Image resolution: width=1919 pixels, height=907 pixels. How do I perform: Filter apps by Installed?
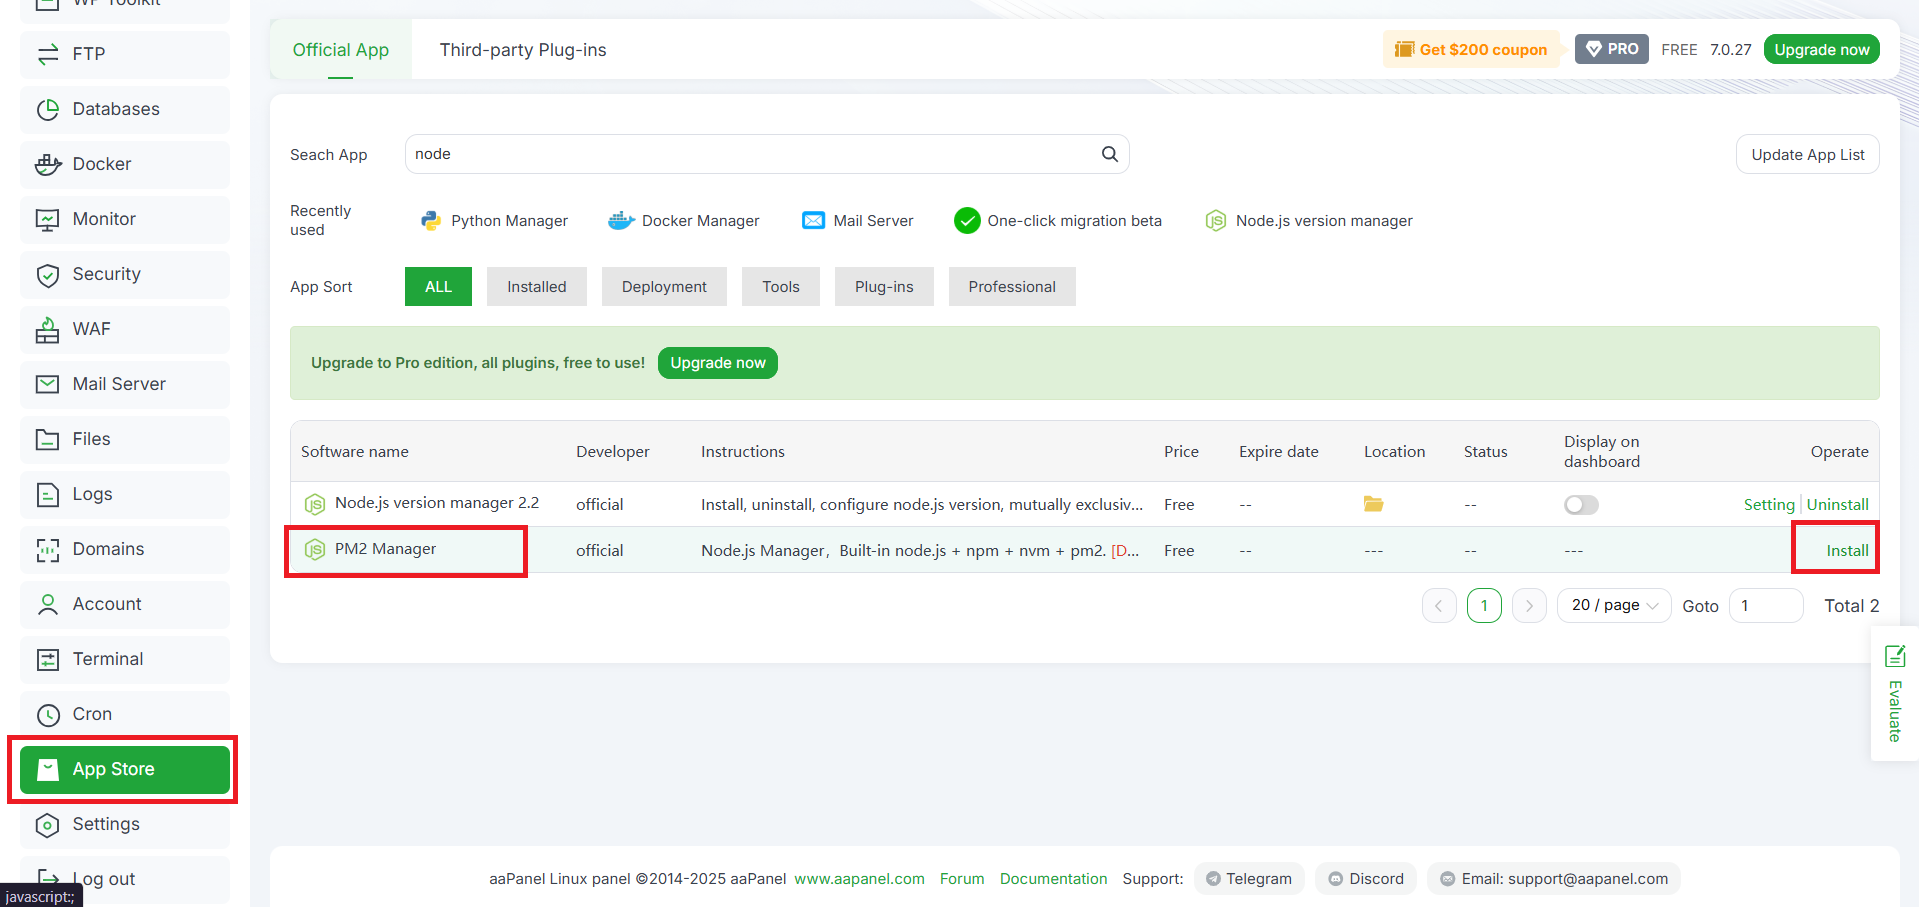point(537,287)
